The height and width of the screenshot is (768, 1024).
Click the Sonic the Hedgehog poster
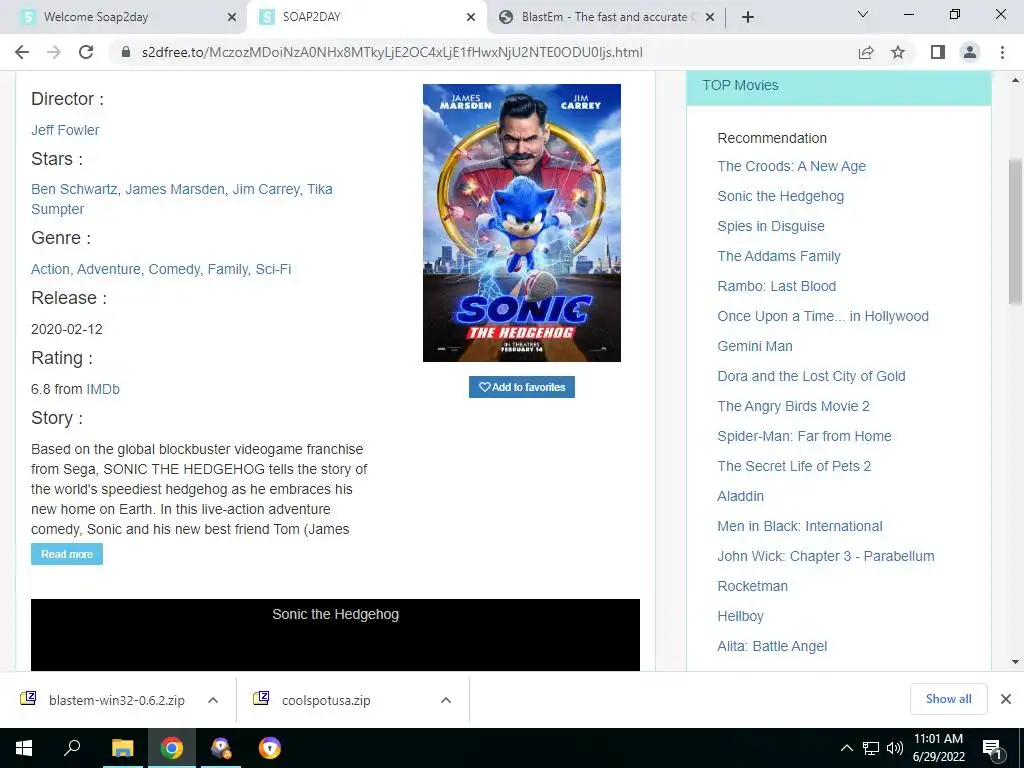pos(522,223)
